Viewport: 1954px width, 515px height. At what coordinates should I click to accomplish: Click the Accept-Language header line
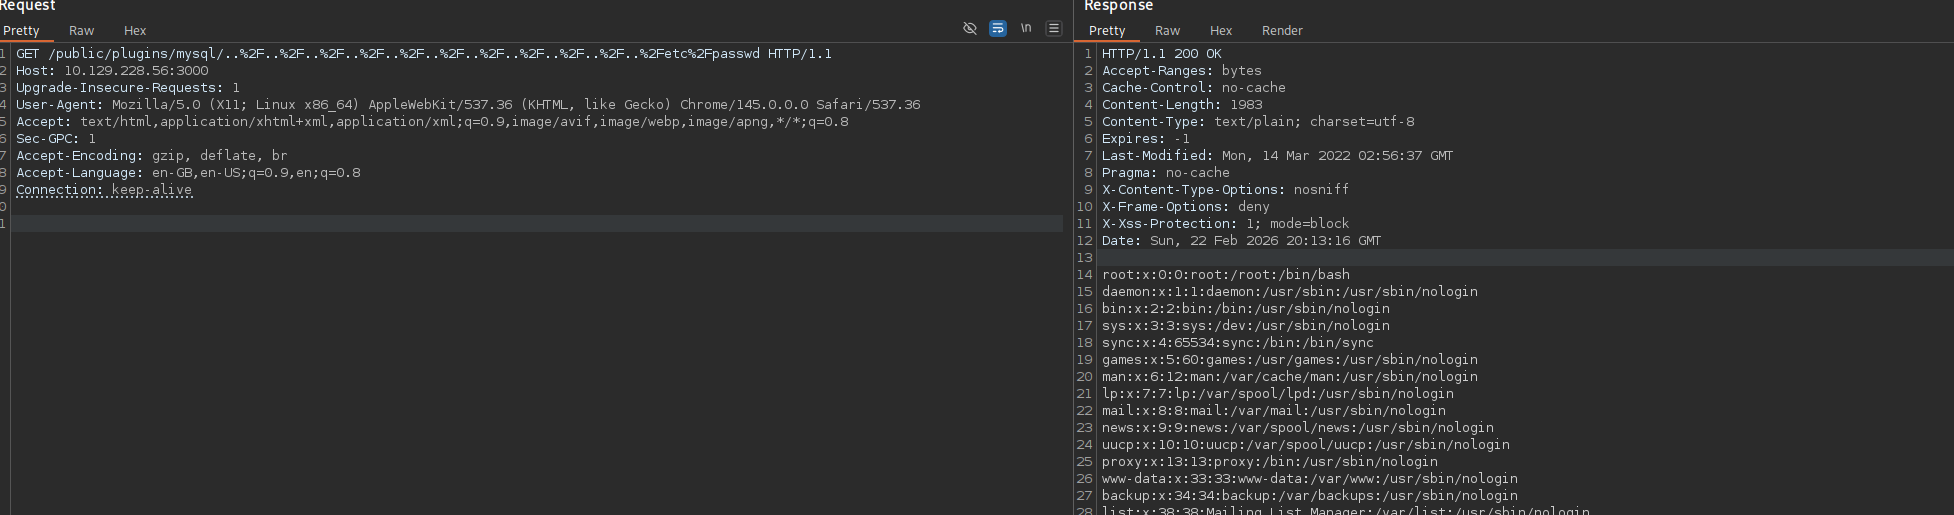[x=188, y=173]
